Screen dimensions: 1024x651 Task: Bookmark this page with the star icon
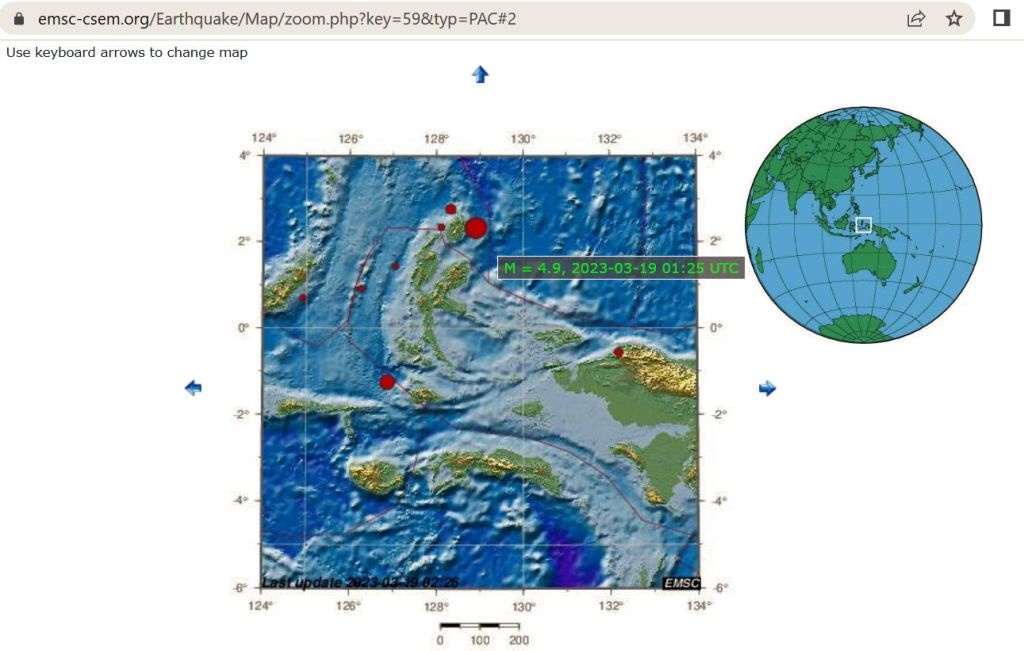click(954, 19)
